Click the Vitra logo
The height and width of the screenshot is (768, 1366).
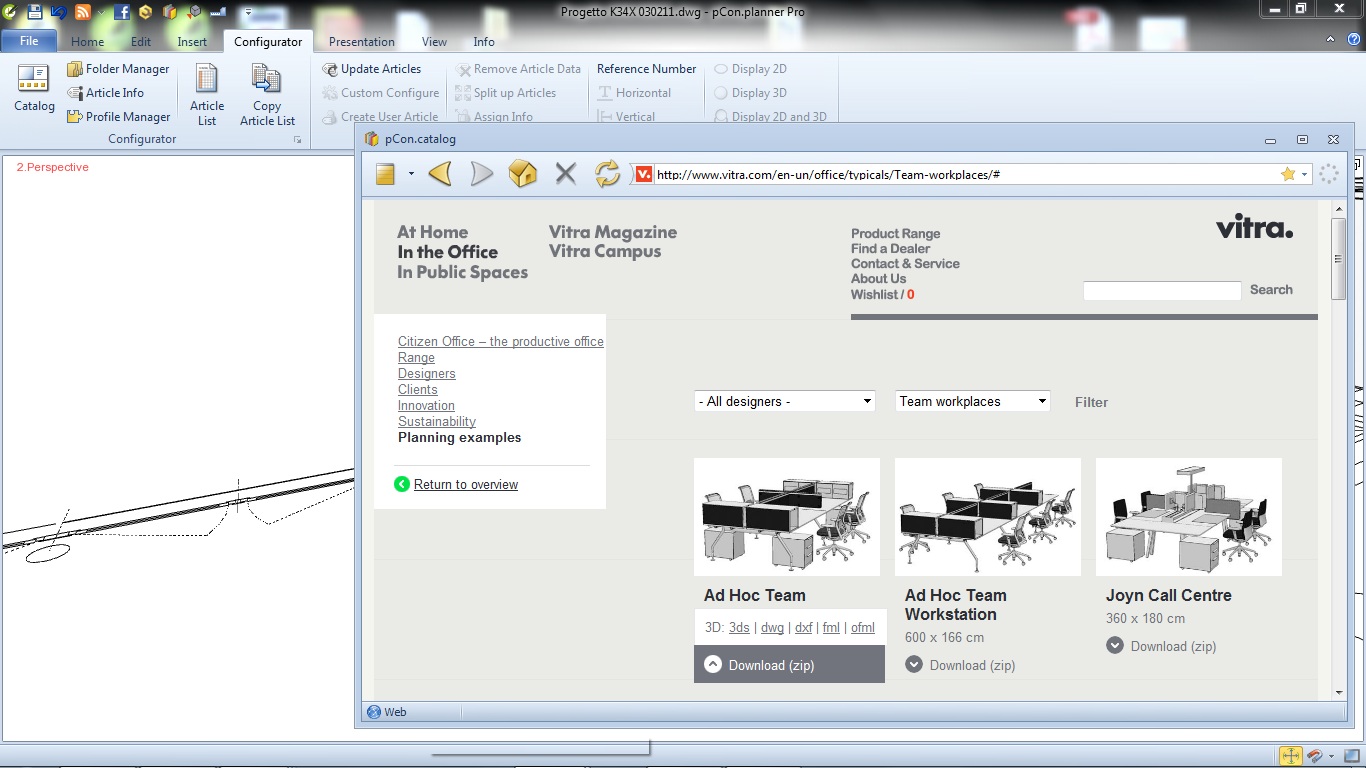1254,228
